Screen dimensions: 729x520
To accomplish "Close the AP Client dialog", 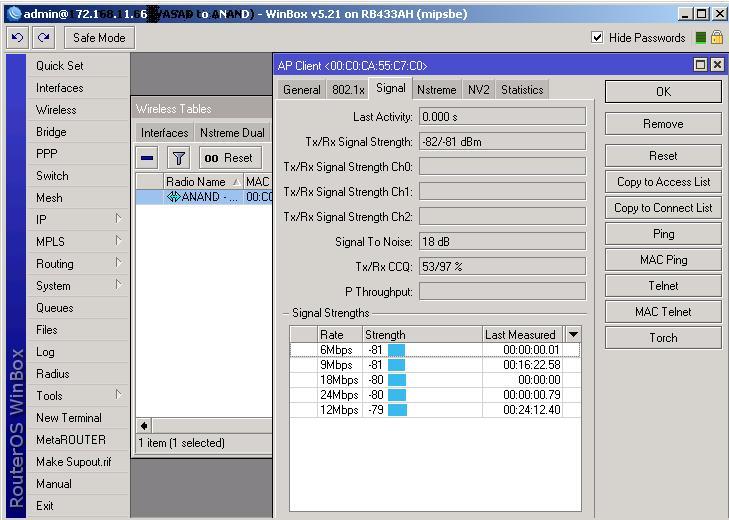I will pyautogui.click(x=717, y=65).
